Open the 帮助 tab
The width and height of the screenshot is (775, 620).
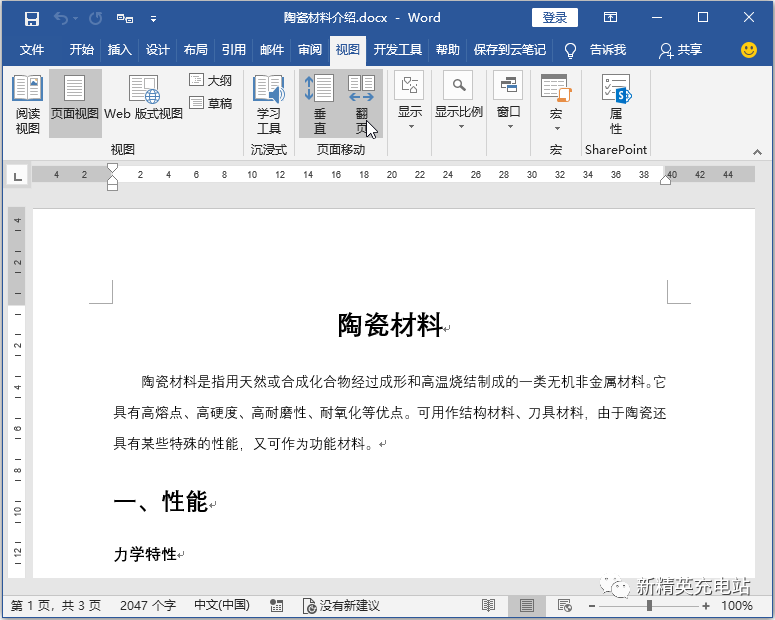pyautogui.click(x=447, y=49)
